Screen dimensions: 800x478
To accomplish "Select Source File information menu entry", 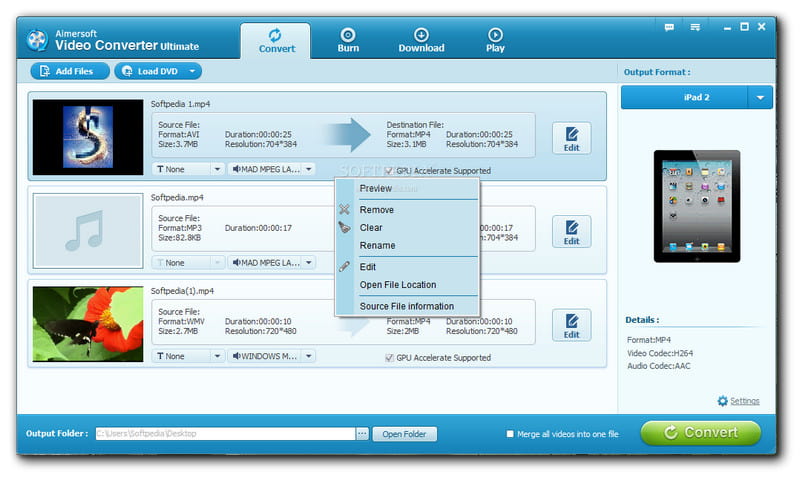I will 407,306.
